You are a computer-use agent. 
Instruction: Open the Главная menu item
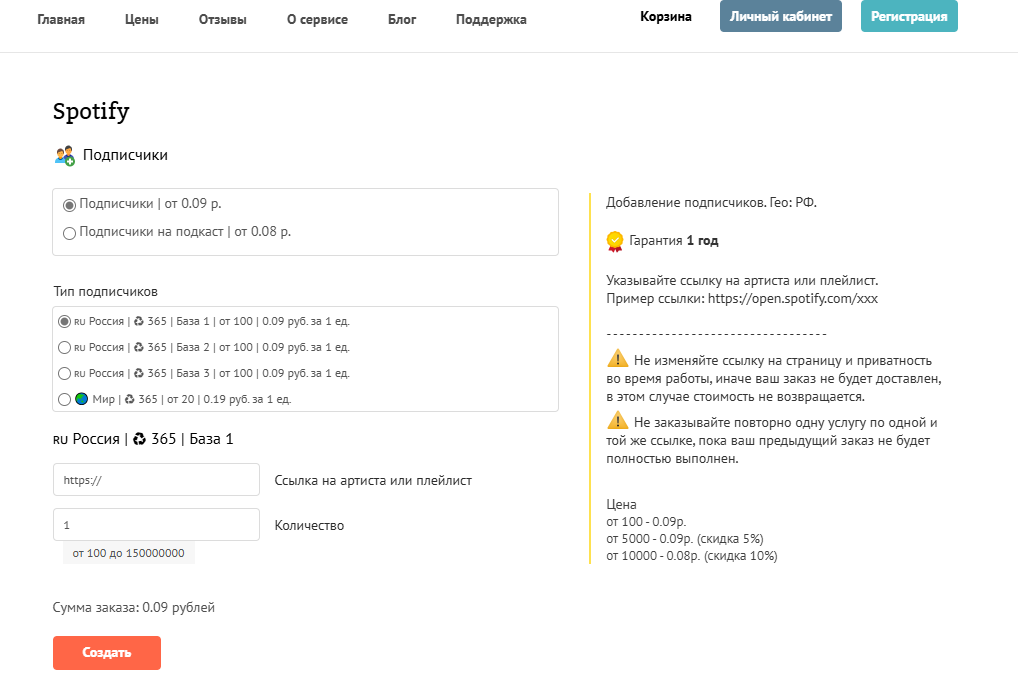point(61,19)
